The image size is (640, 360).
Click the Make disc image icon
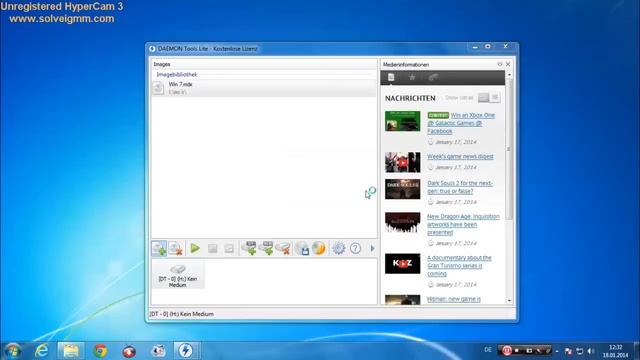pos(302,248)
